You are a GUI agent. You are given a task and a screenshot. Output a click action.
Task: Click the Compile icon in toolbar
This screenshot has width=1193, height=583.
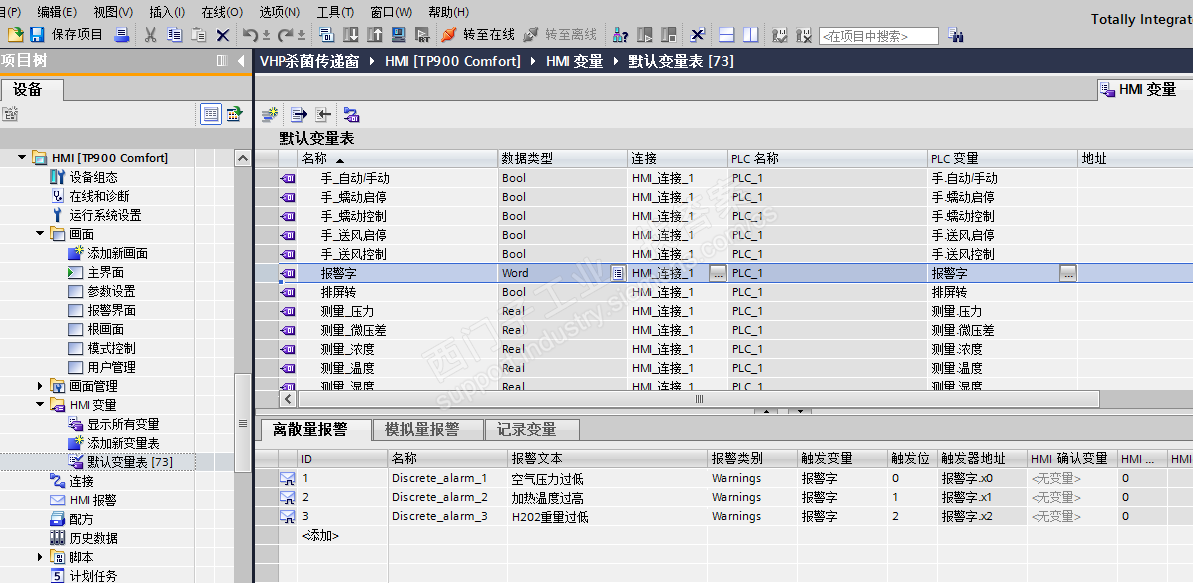(326, 34)
